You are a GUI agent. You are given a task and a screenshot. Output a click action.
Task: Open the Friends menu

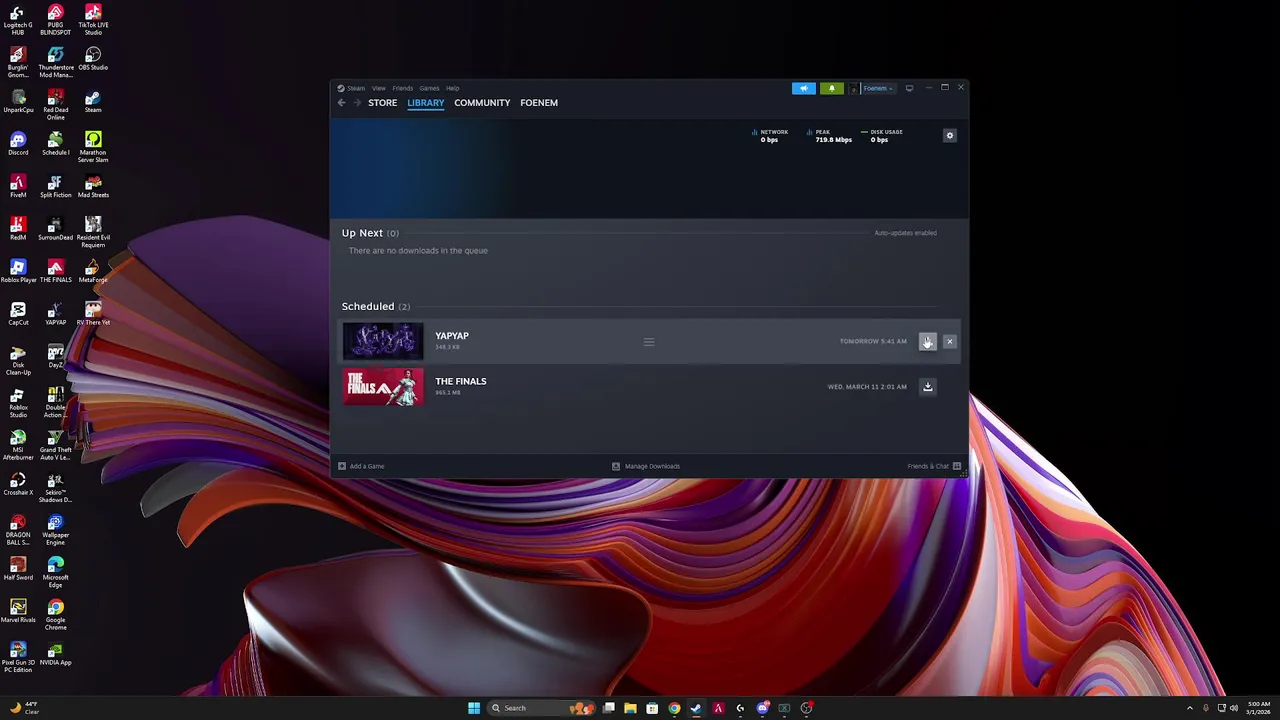point(403,88)
